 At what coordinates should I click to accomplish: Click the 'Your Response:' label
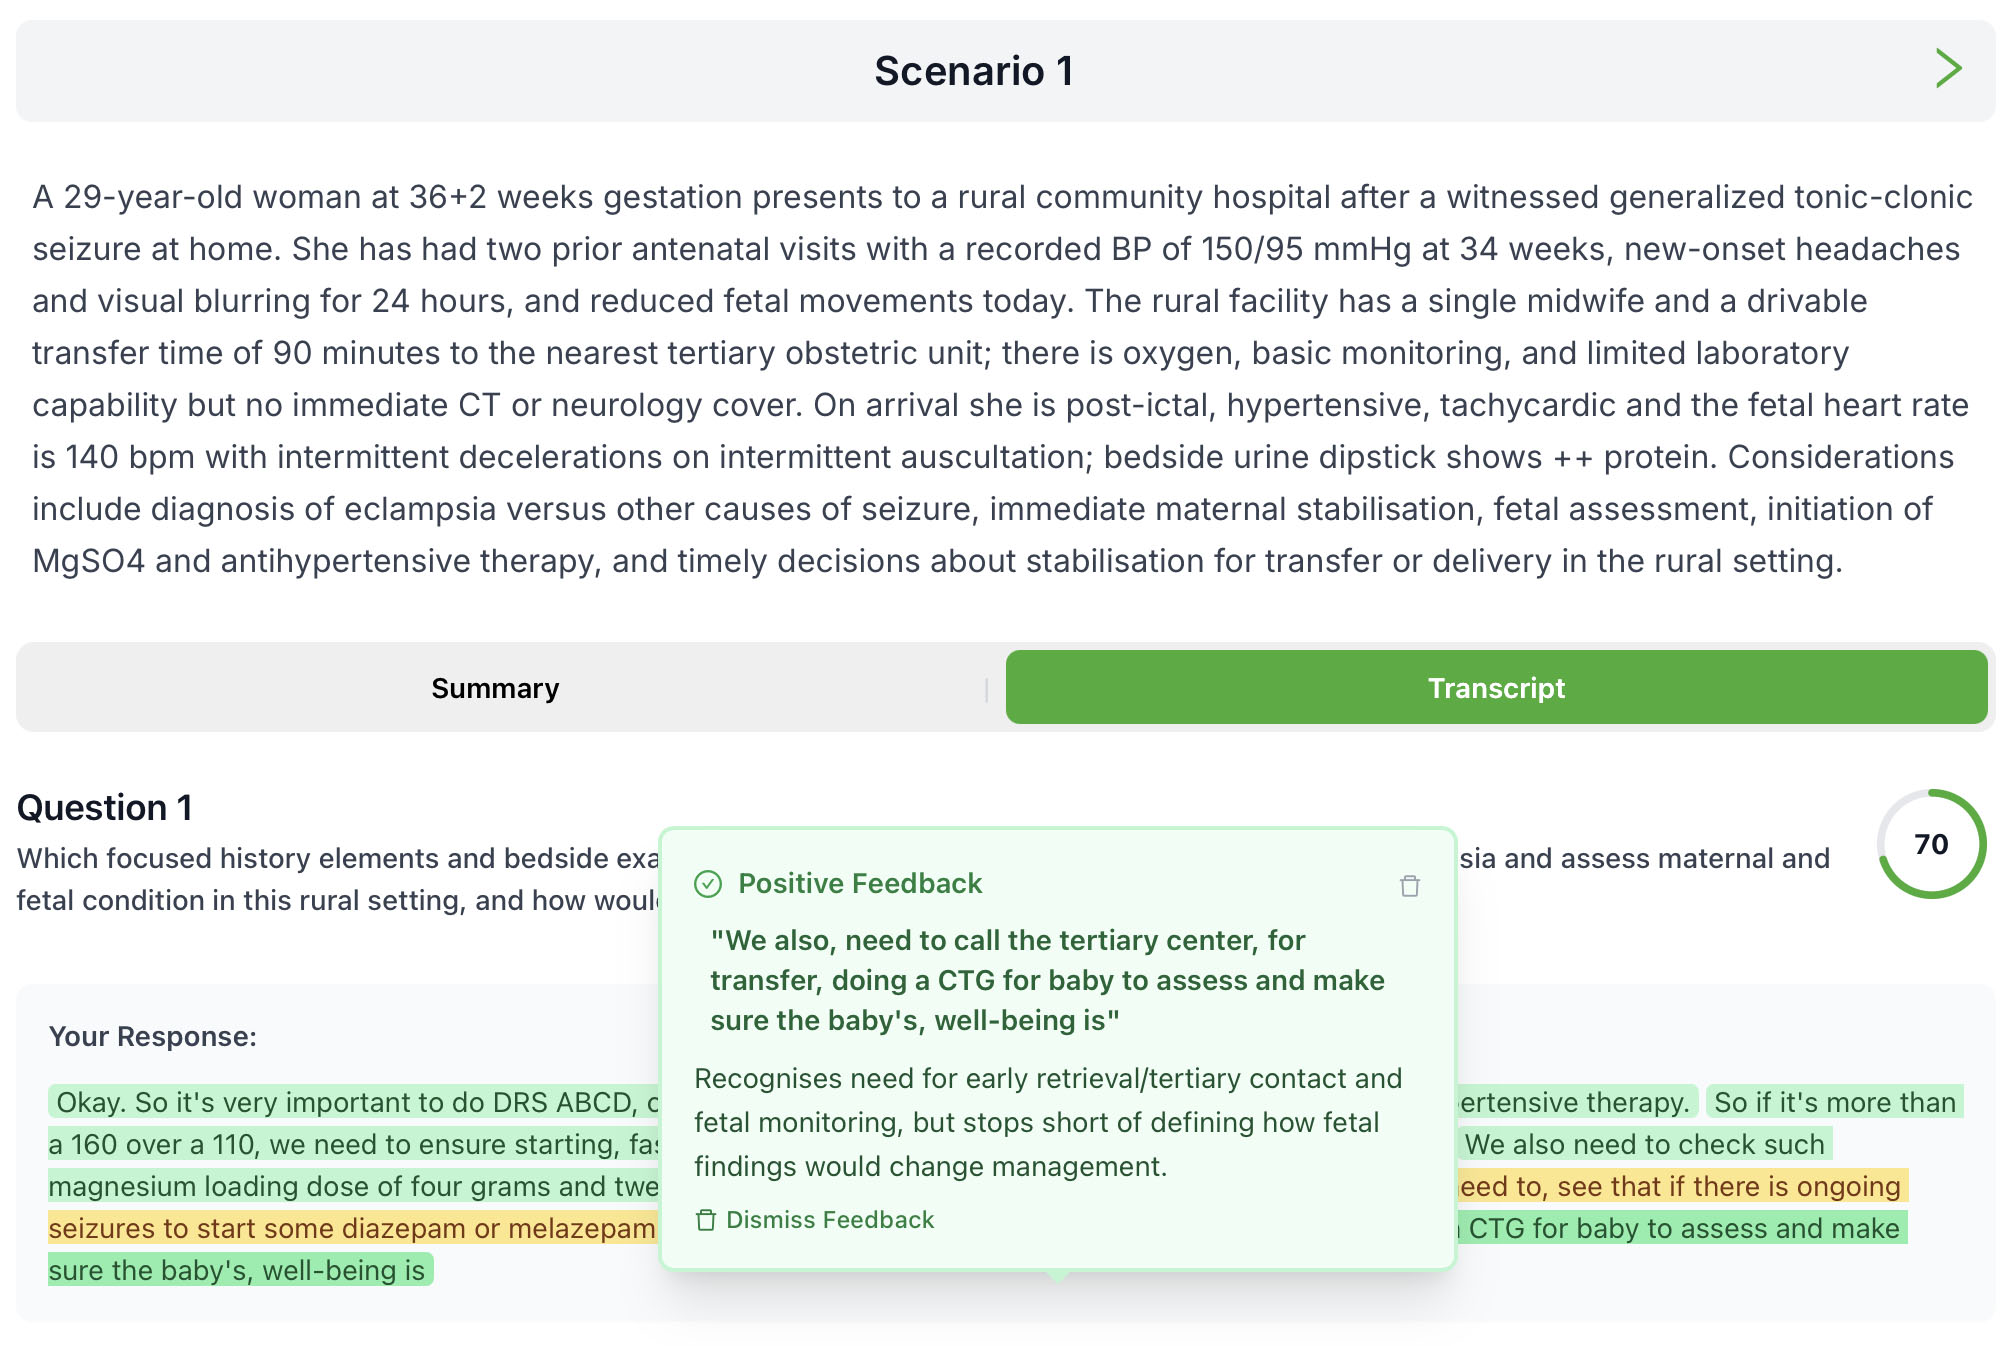click(153, 1036)
